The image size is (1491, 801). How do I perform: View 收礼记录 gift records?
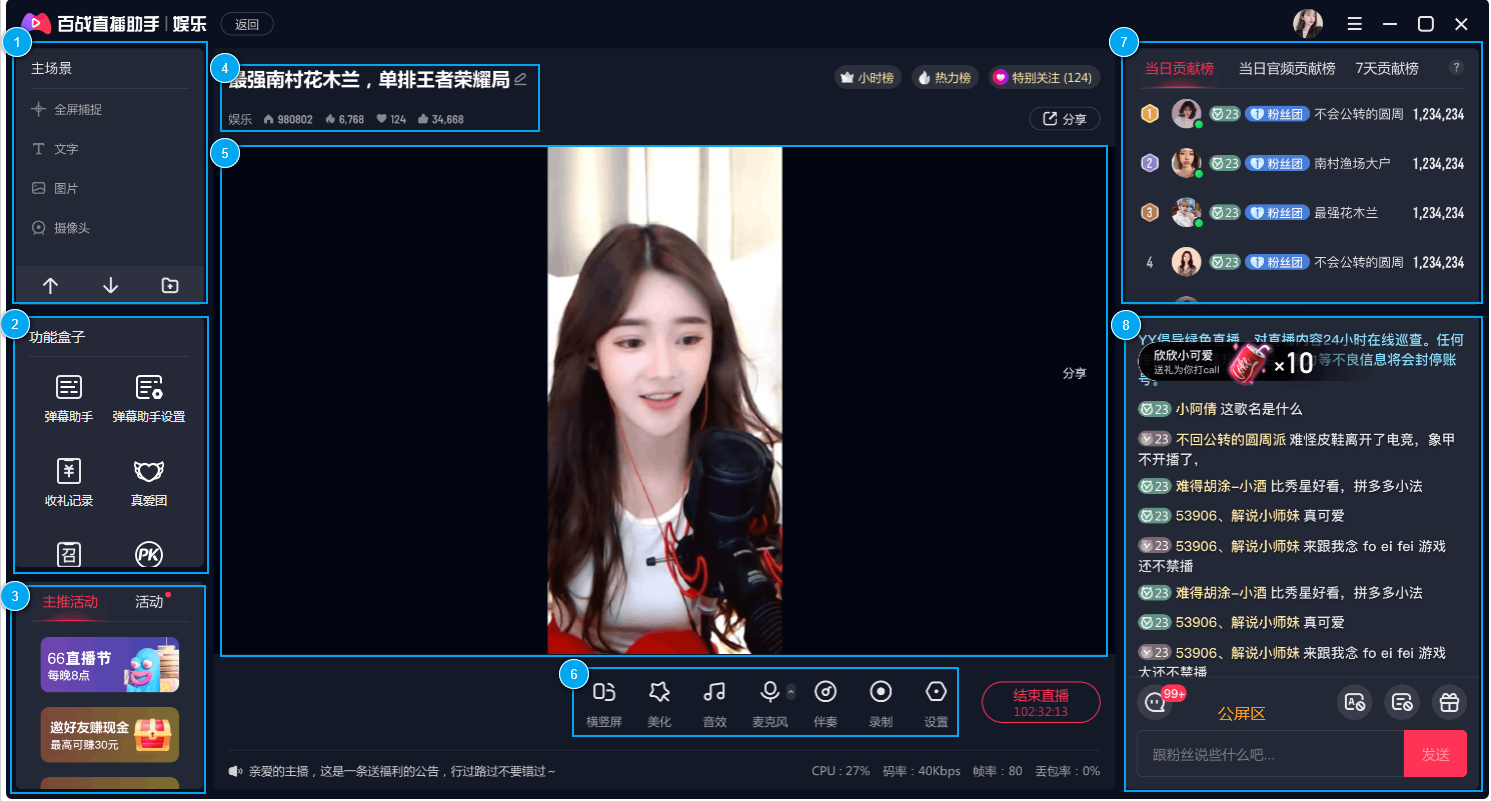click(x=68, y=481)
